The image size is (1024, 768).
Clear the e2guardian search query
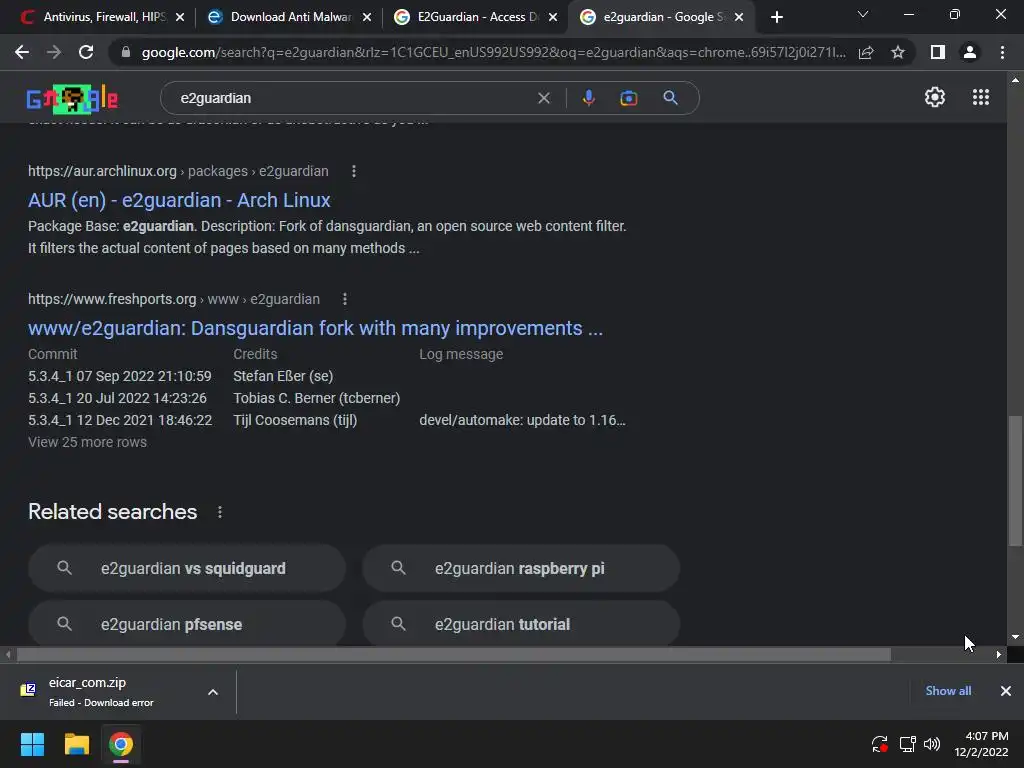click(x=543, y=98)
